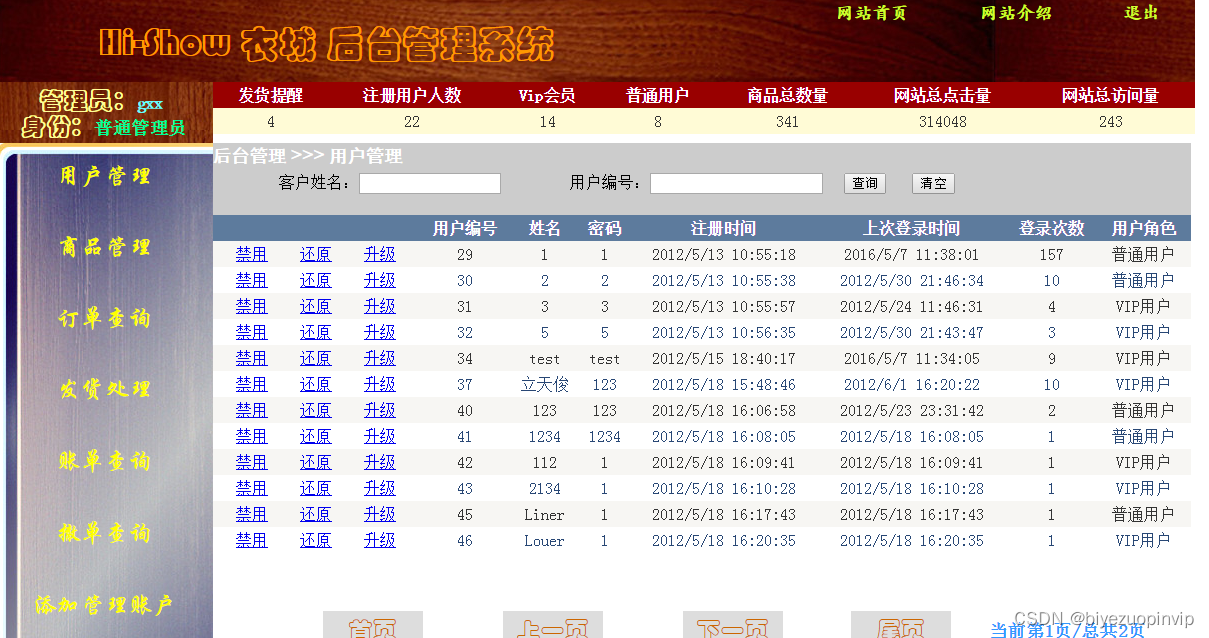
Task: Click 升级 for user 45 Liner
Action: coord(380,514)
